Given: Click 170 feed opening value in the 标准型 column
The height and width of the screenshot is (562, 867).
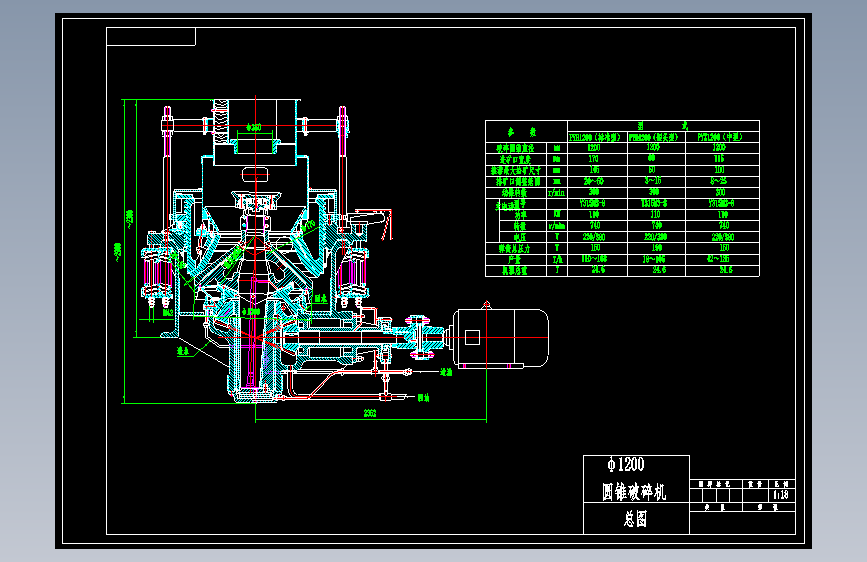Looking at the screenshot, I should (x=594, y=159).
